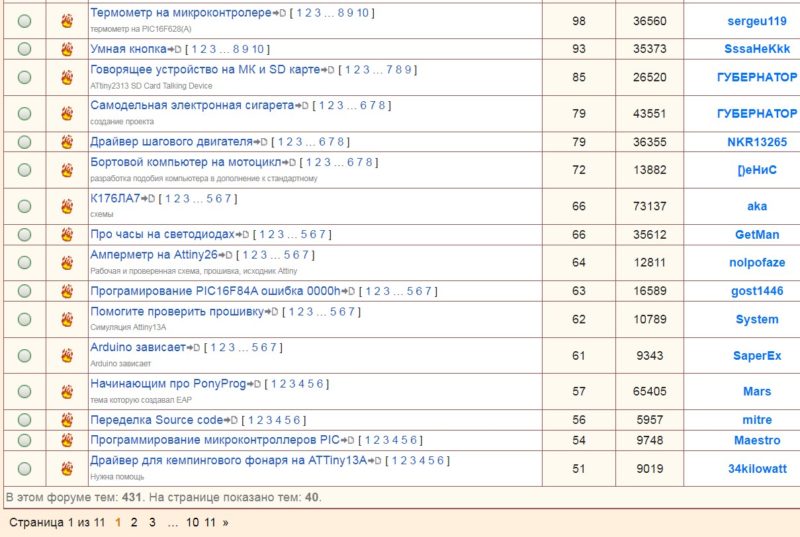Click the flame icon beside Умная кнопка topic
This screenshot has width=800, height=537.
tap(67, 49)
